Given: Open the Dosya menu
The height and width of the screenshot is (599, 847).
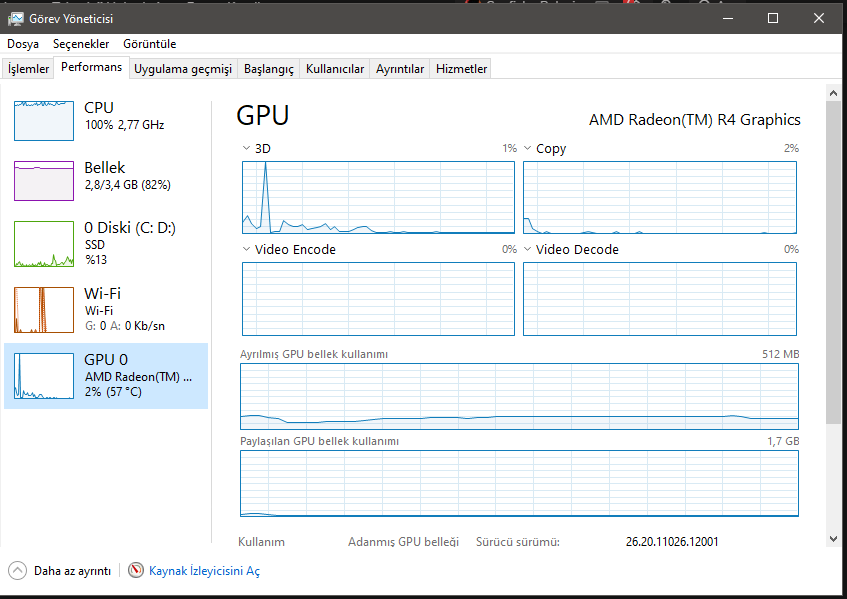Looking at the screenshot, I should [x=23, y=44].
